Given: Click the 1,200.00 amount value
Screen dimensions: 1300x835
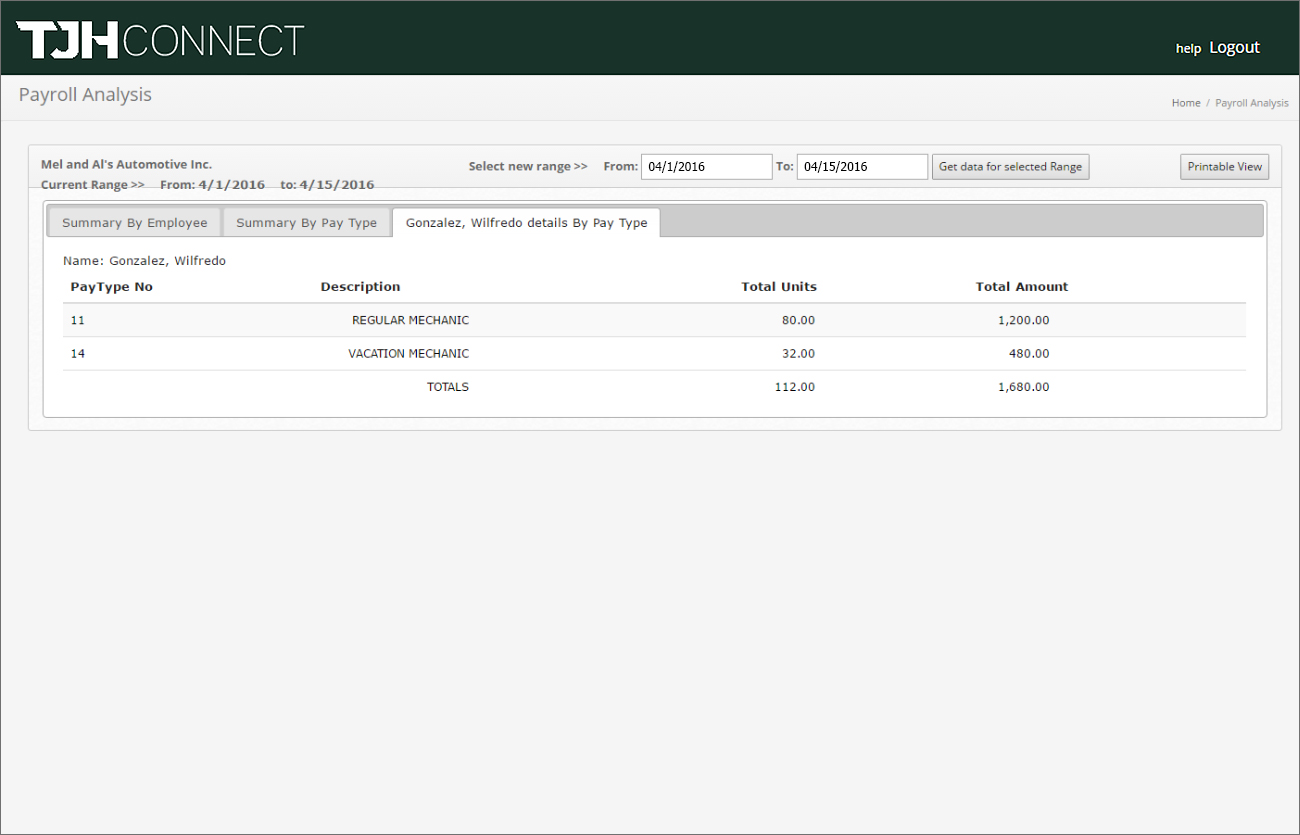Looking at the screenshot, I should coord(1024,320).
